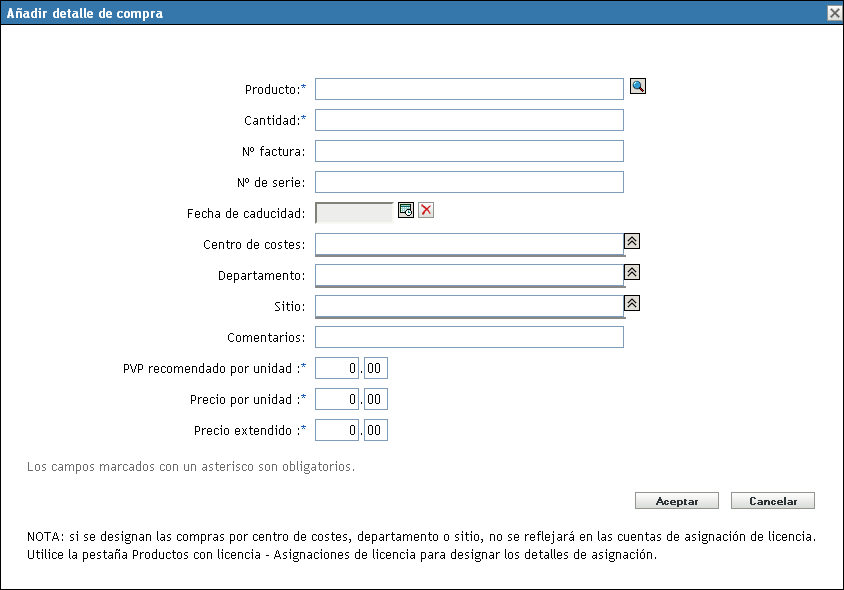This screenshot has height=590, width=844.
Task: Click into the Cantidad field
Action: tap(469, 120)
